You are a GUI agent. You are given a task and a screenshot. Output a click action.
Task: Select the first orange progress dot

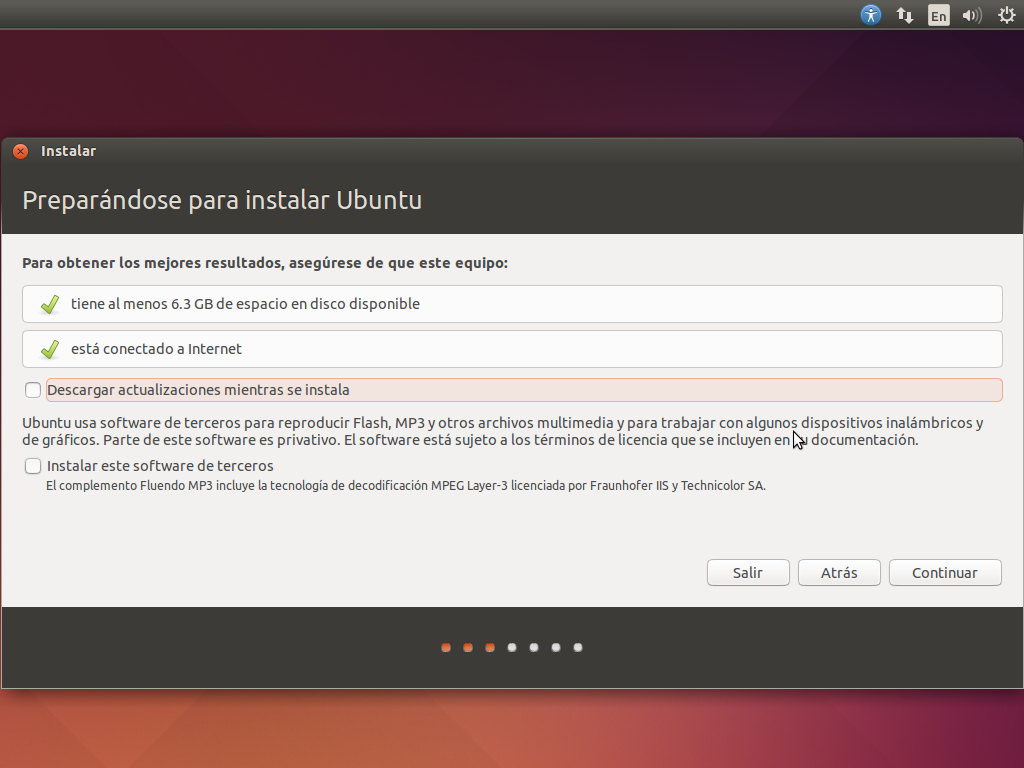click(x=445, y=647)
